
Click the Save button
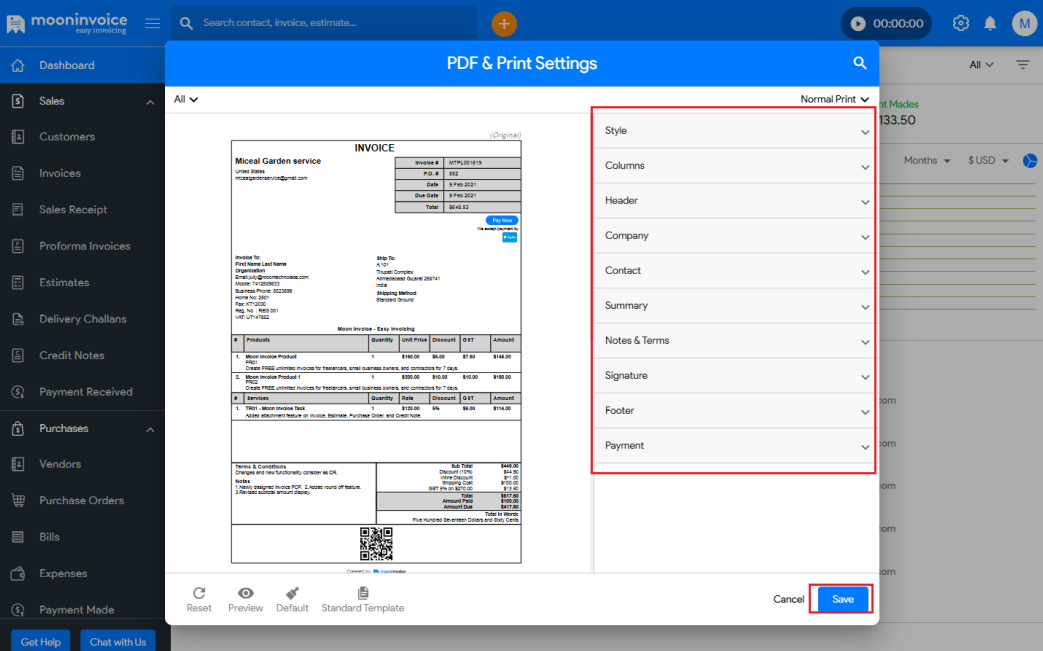[842, 599]
